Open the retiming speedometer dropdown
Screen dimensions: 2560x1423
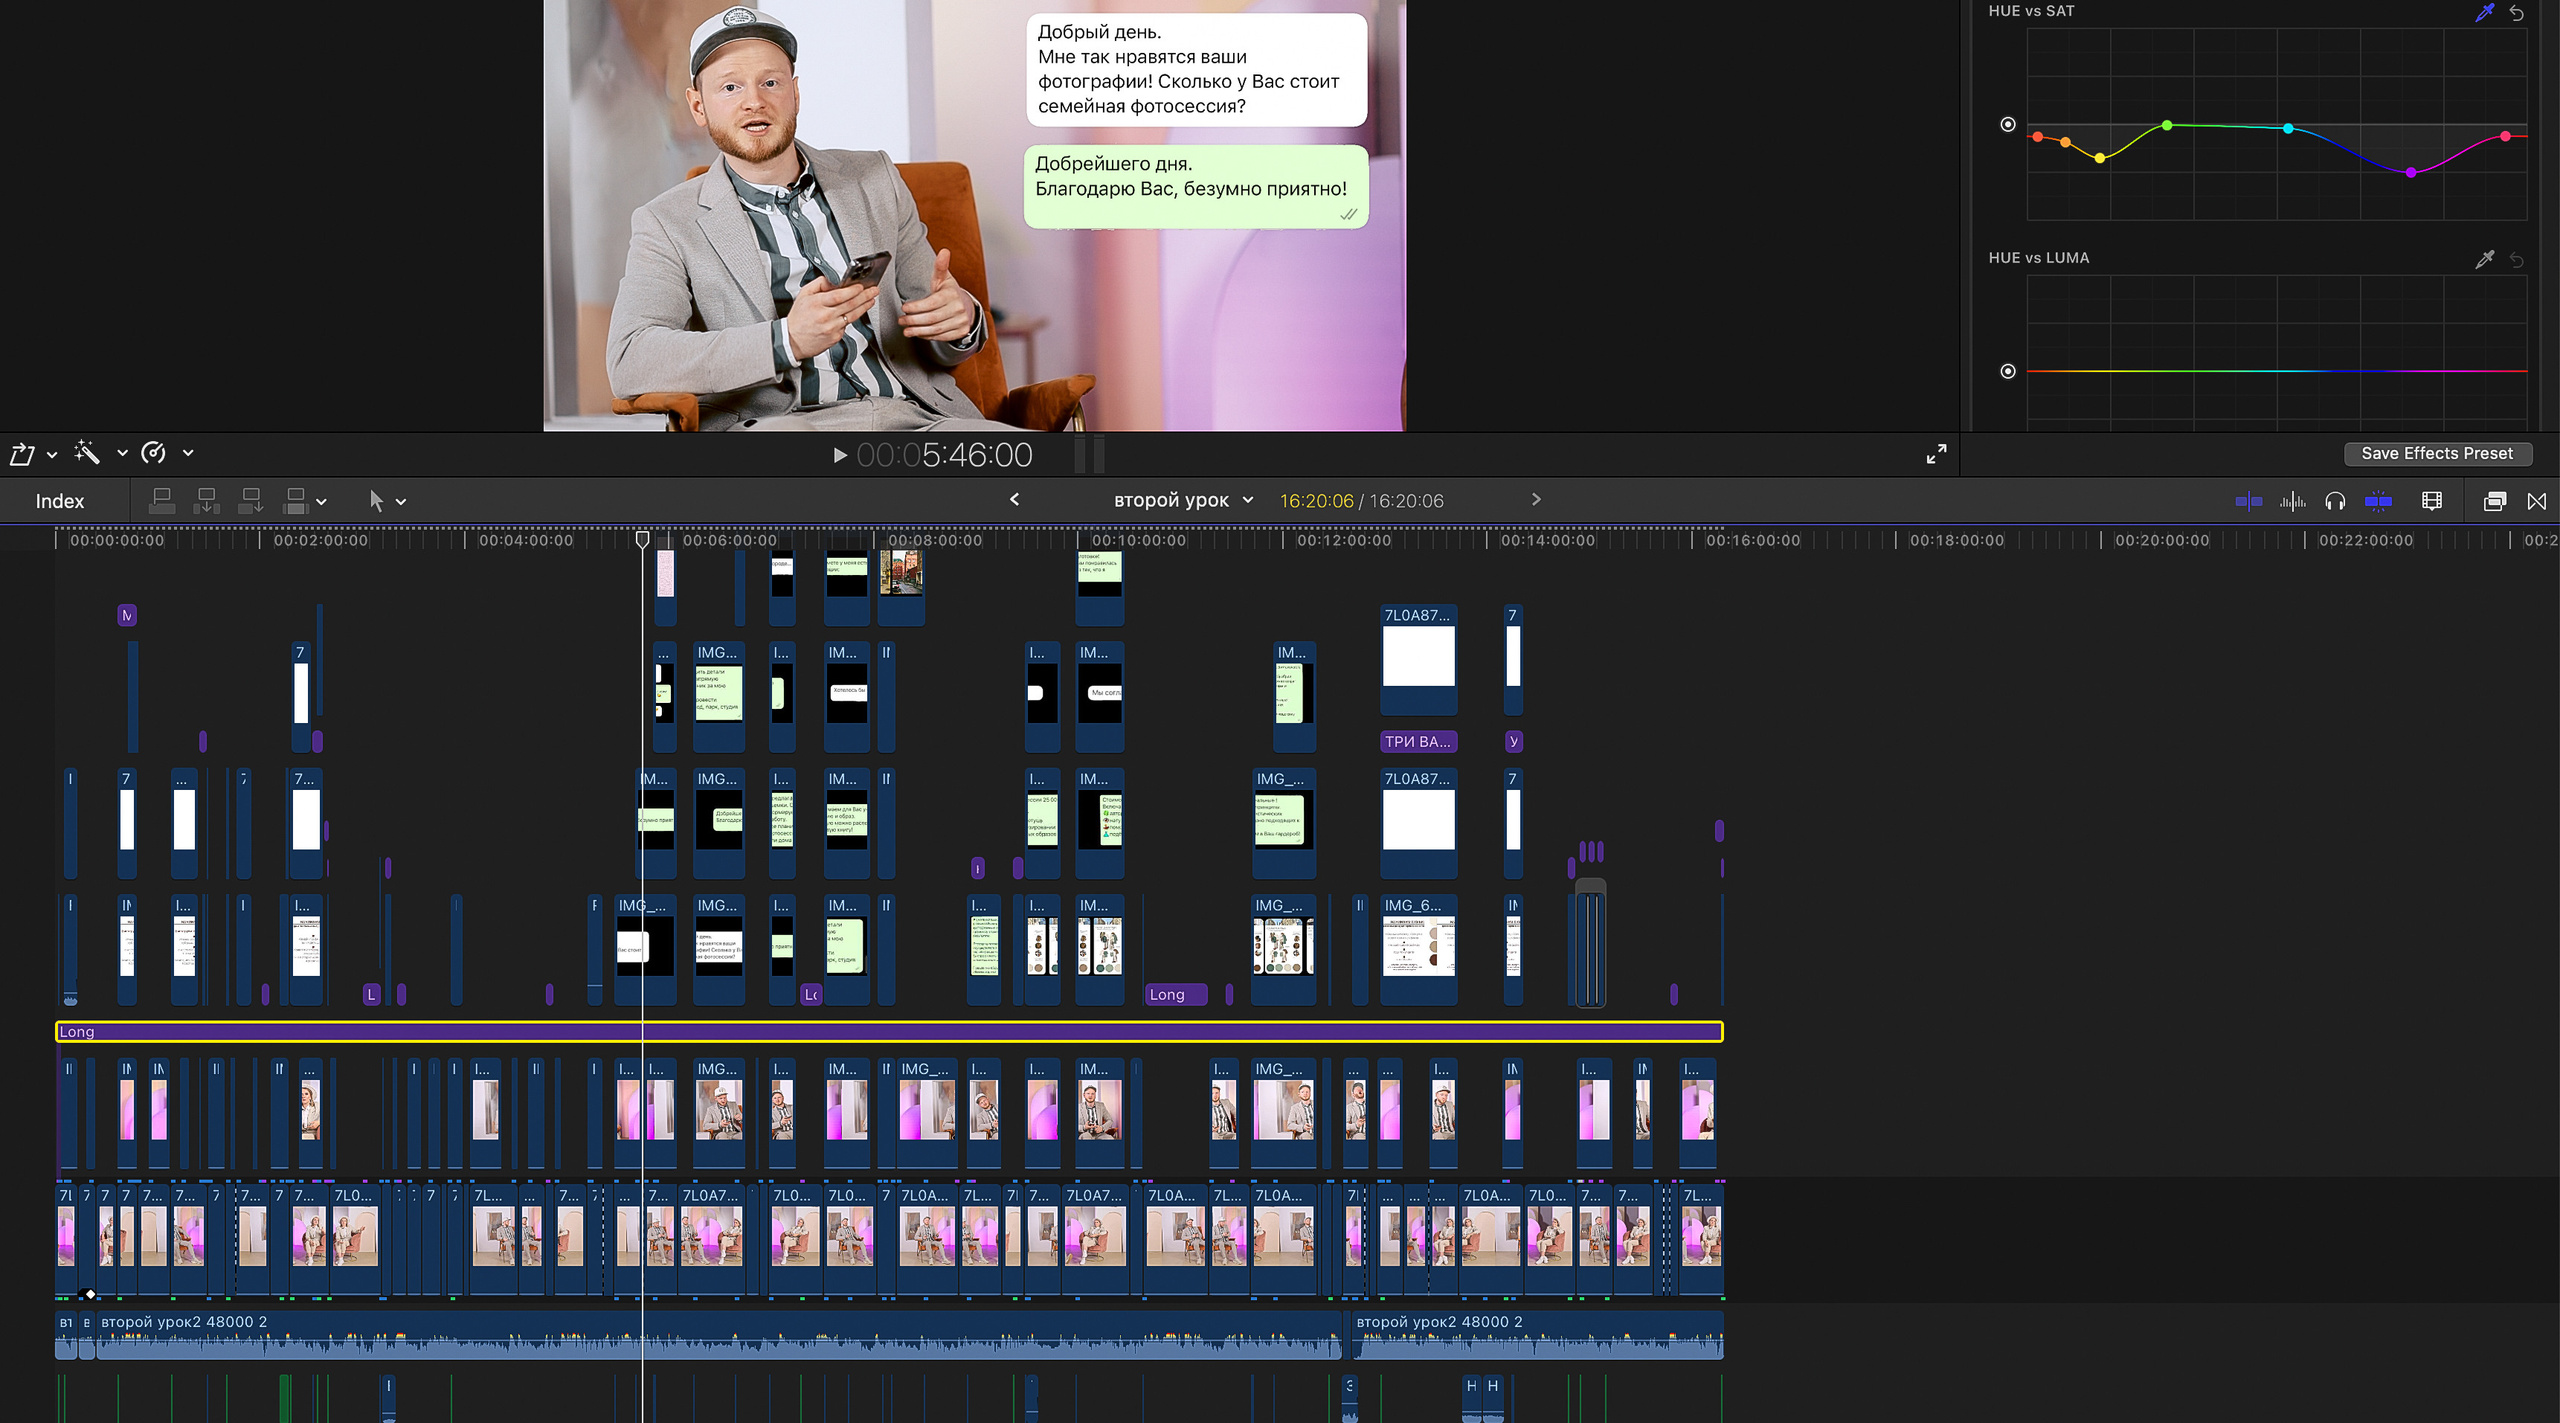click(187, 453)
